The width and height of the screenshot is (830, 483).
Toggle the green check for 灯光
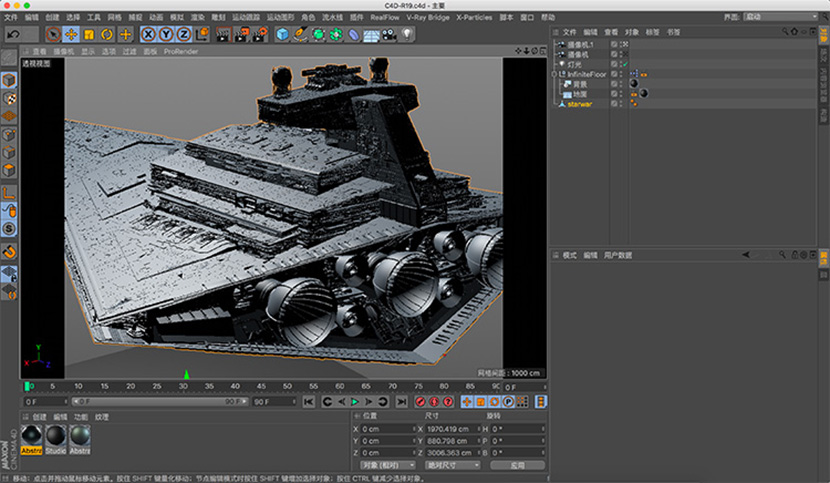pyautogui.click(x=626, y=65)
